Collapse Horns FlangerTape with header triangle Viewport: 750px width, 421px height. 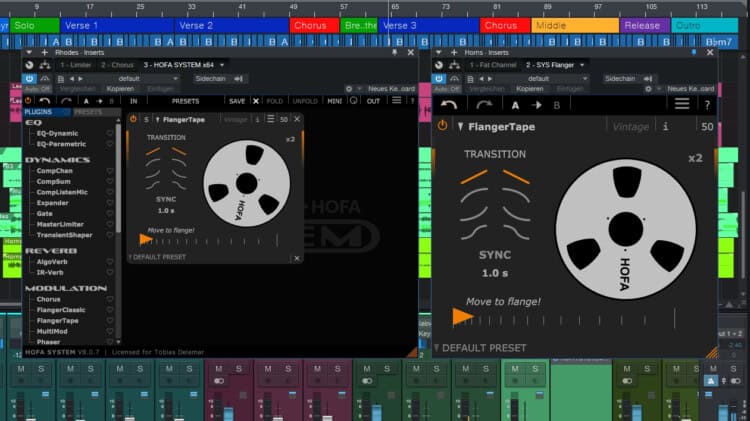[x=460, y=126]
